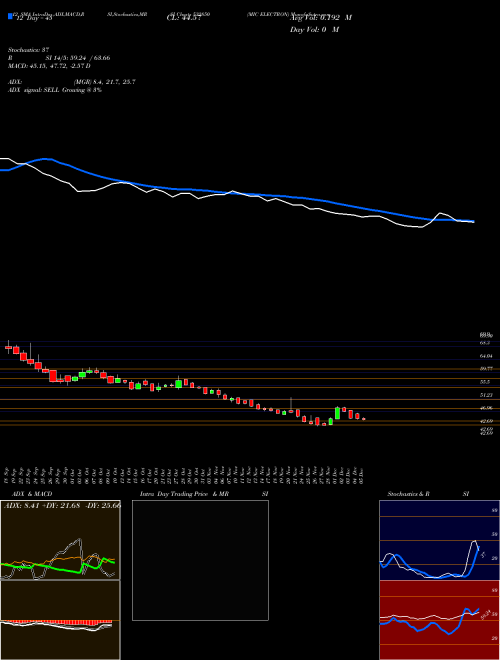Click the tall green candle before the final red candles

(x=337, y=412)
